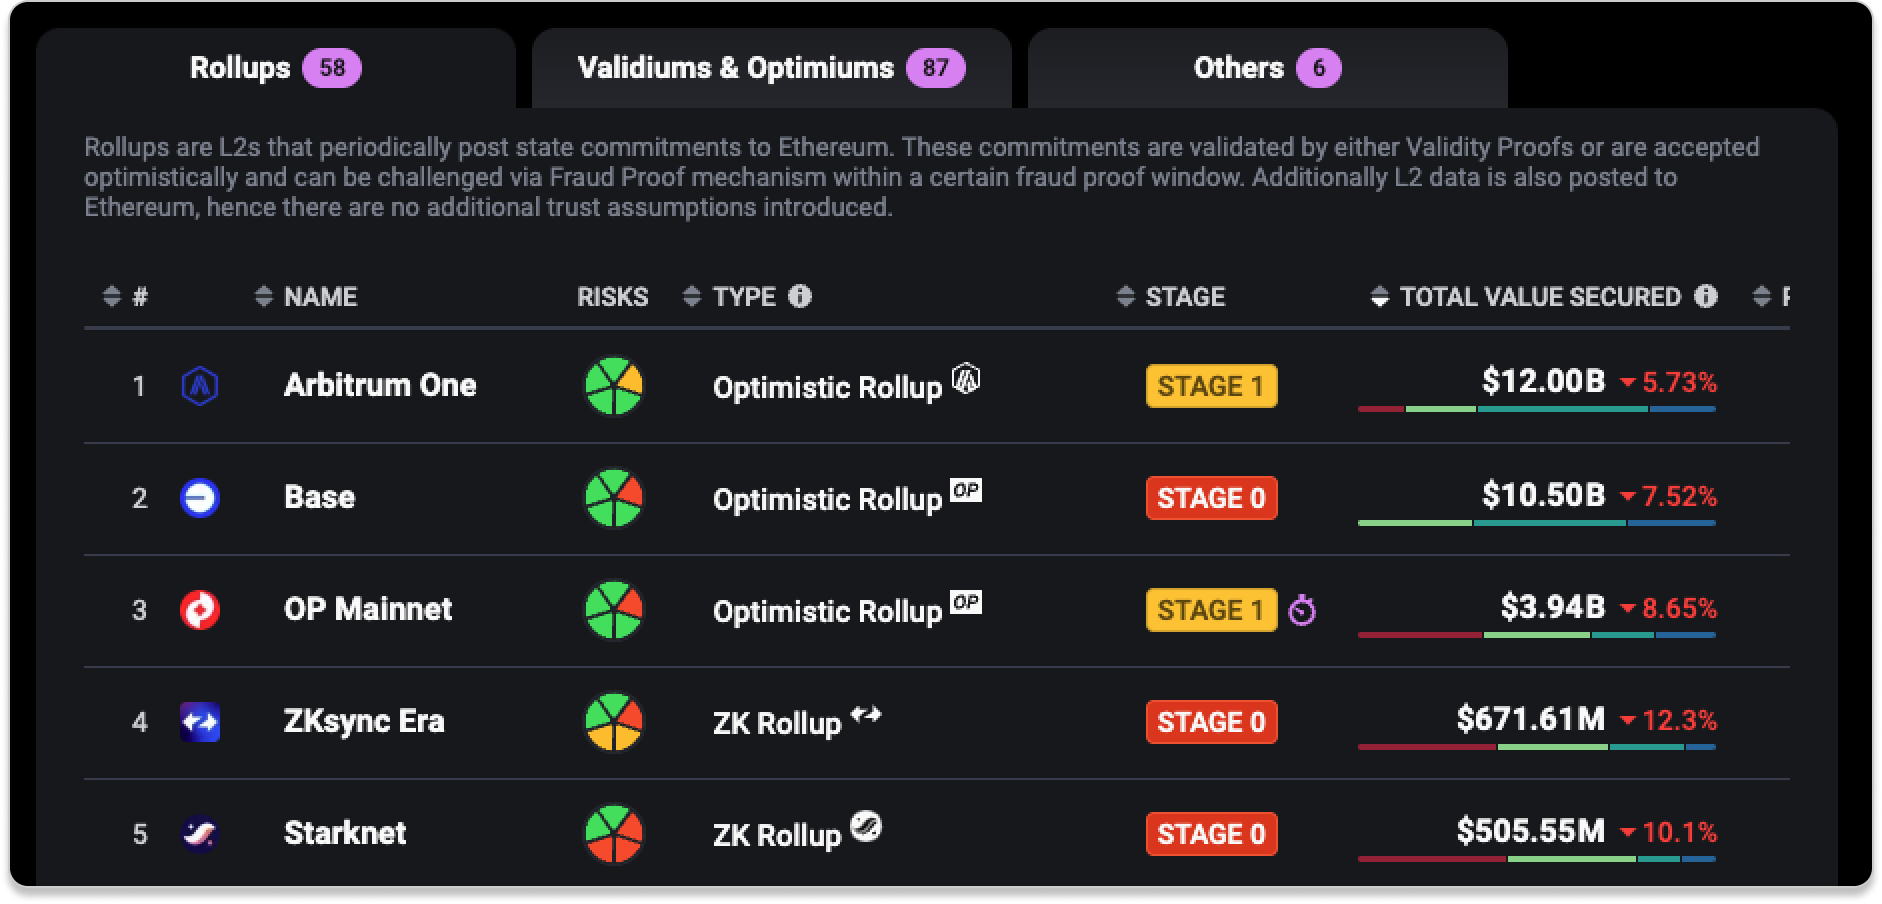Click the ZKsync Era ZK Rollup type cell
Viewport: 1882px width, 904px height.
pos(777,723)
